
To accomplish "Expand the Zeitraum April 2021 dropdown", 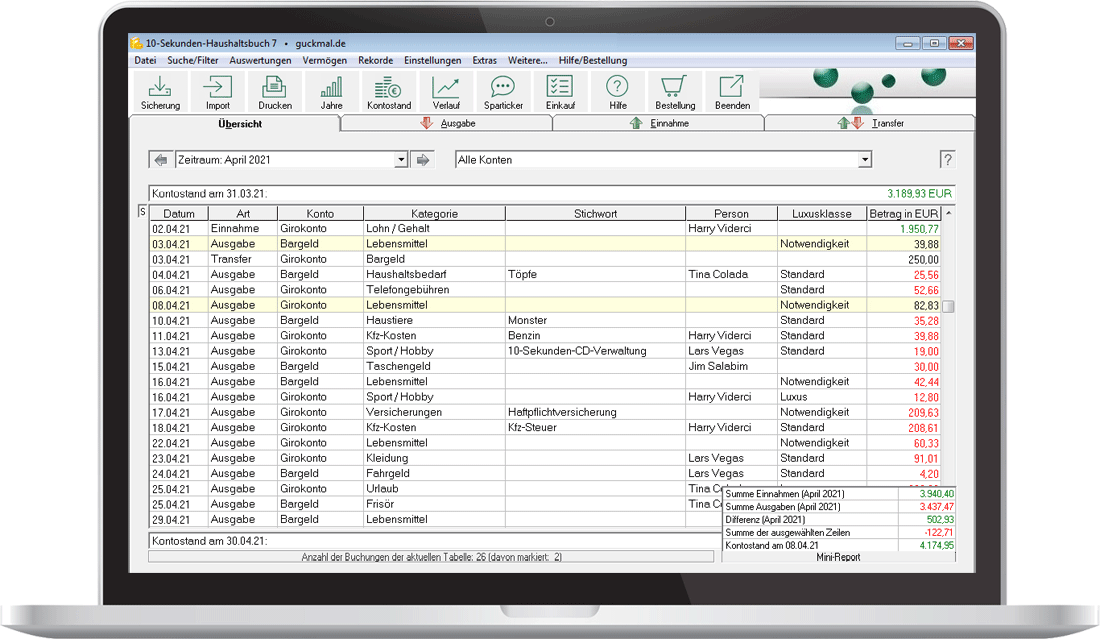I will click(x=401, y=160).
